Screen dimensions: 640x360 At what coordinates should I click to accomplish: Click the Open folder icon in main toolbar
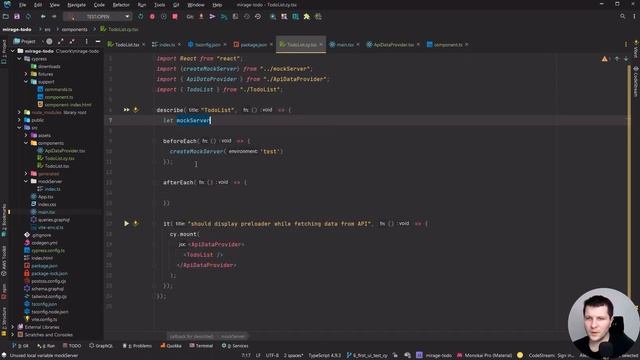(x=6, y=17)
